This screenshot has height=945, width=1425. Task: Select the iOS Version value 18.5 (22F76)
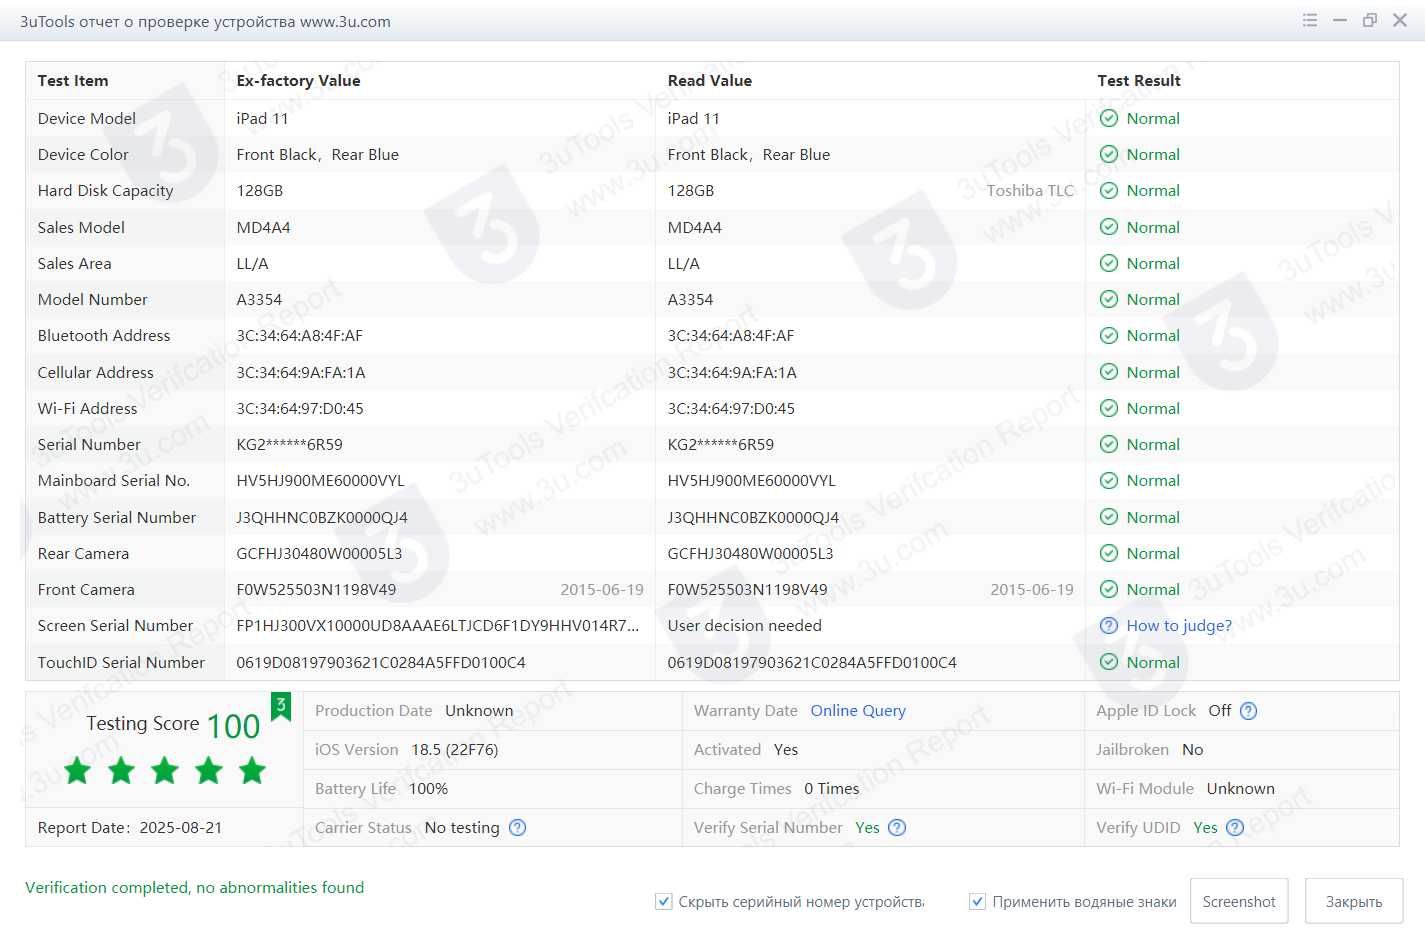tap(455, 750)
